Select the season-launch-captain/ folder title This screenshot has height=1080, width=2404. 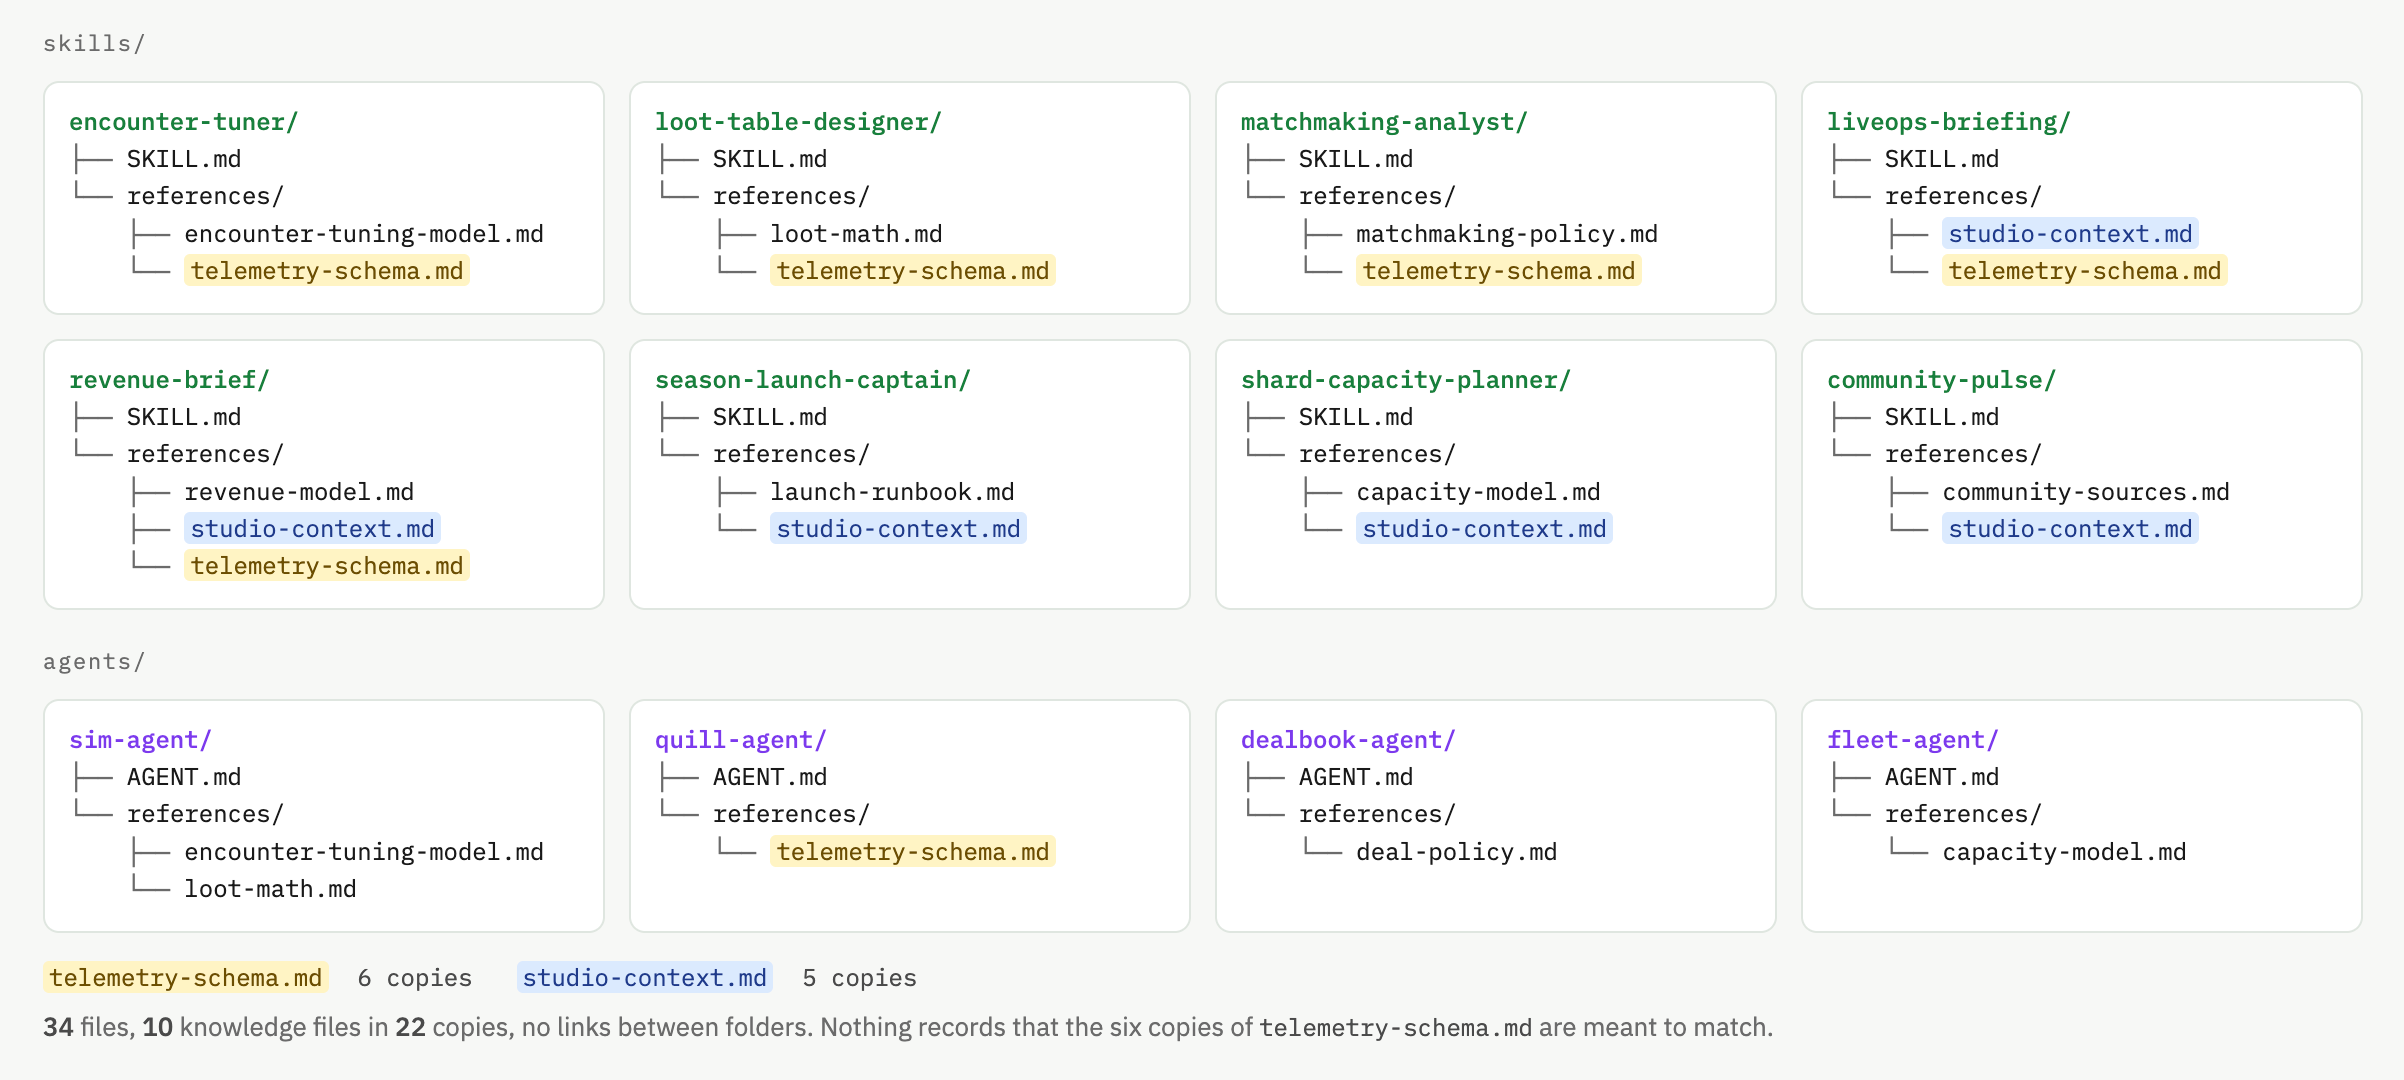click(x=812, y=380)
